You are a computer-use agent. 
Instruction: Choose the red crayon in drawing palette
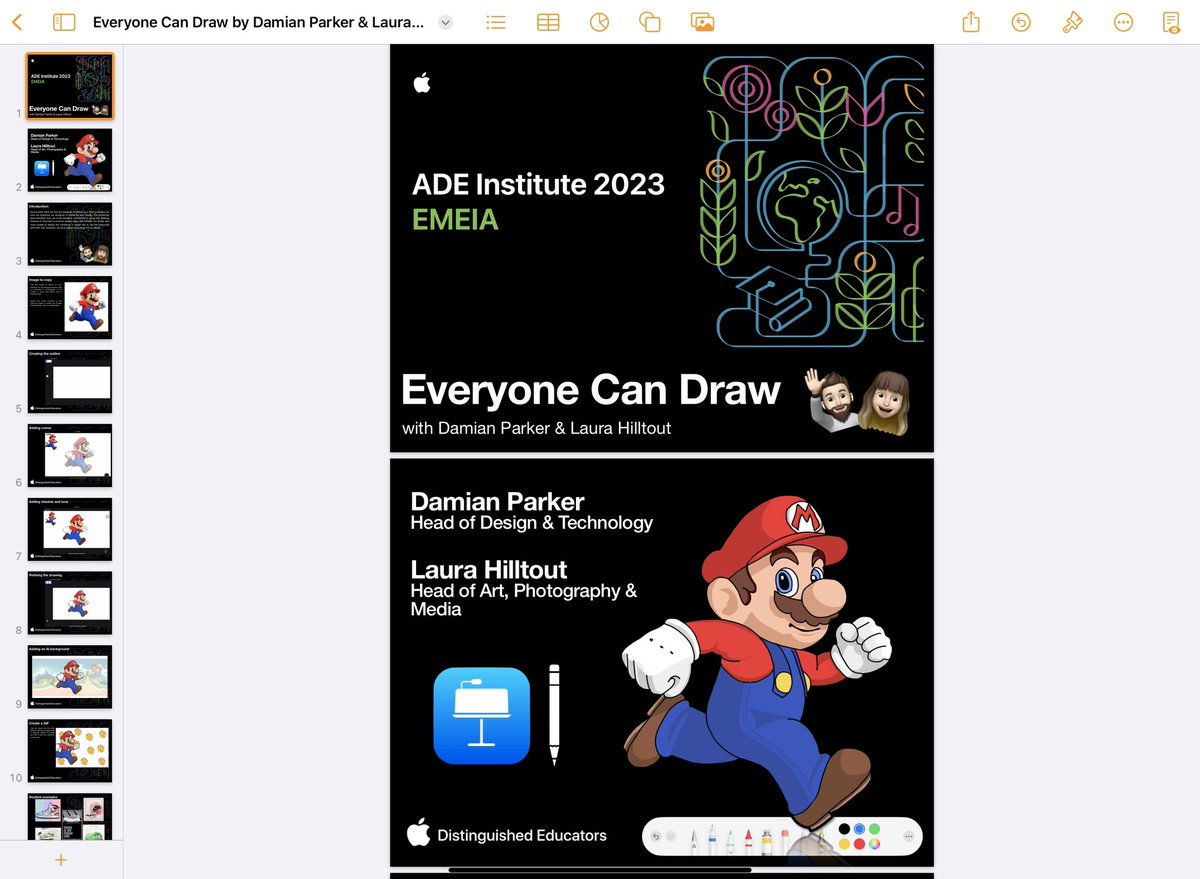click(x=748, y=841)
